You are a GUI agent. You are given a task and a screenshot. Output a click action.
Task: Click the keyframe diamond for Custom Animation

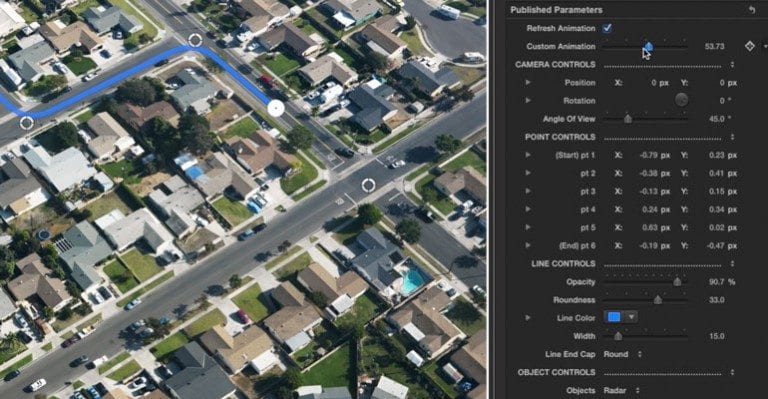tap(749, 46)
